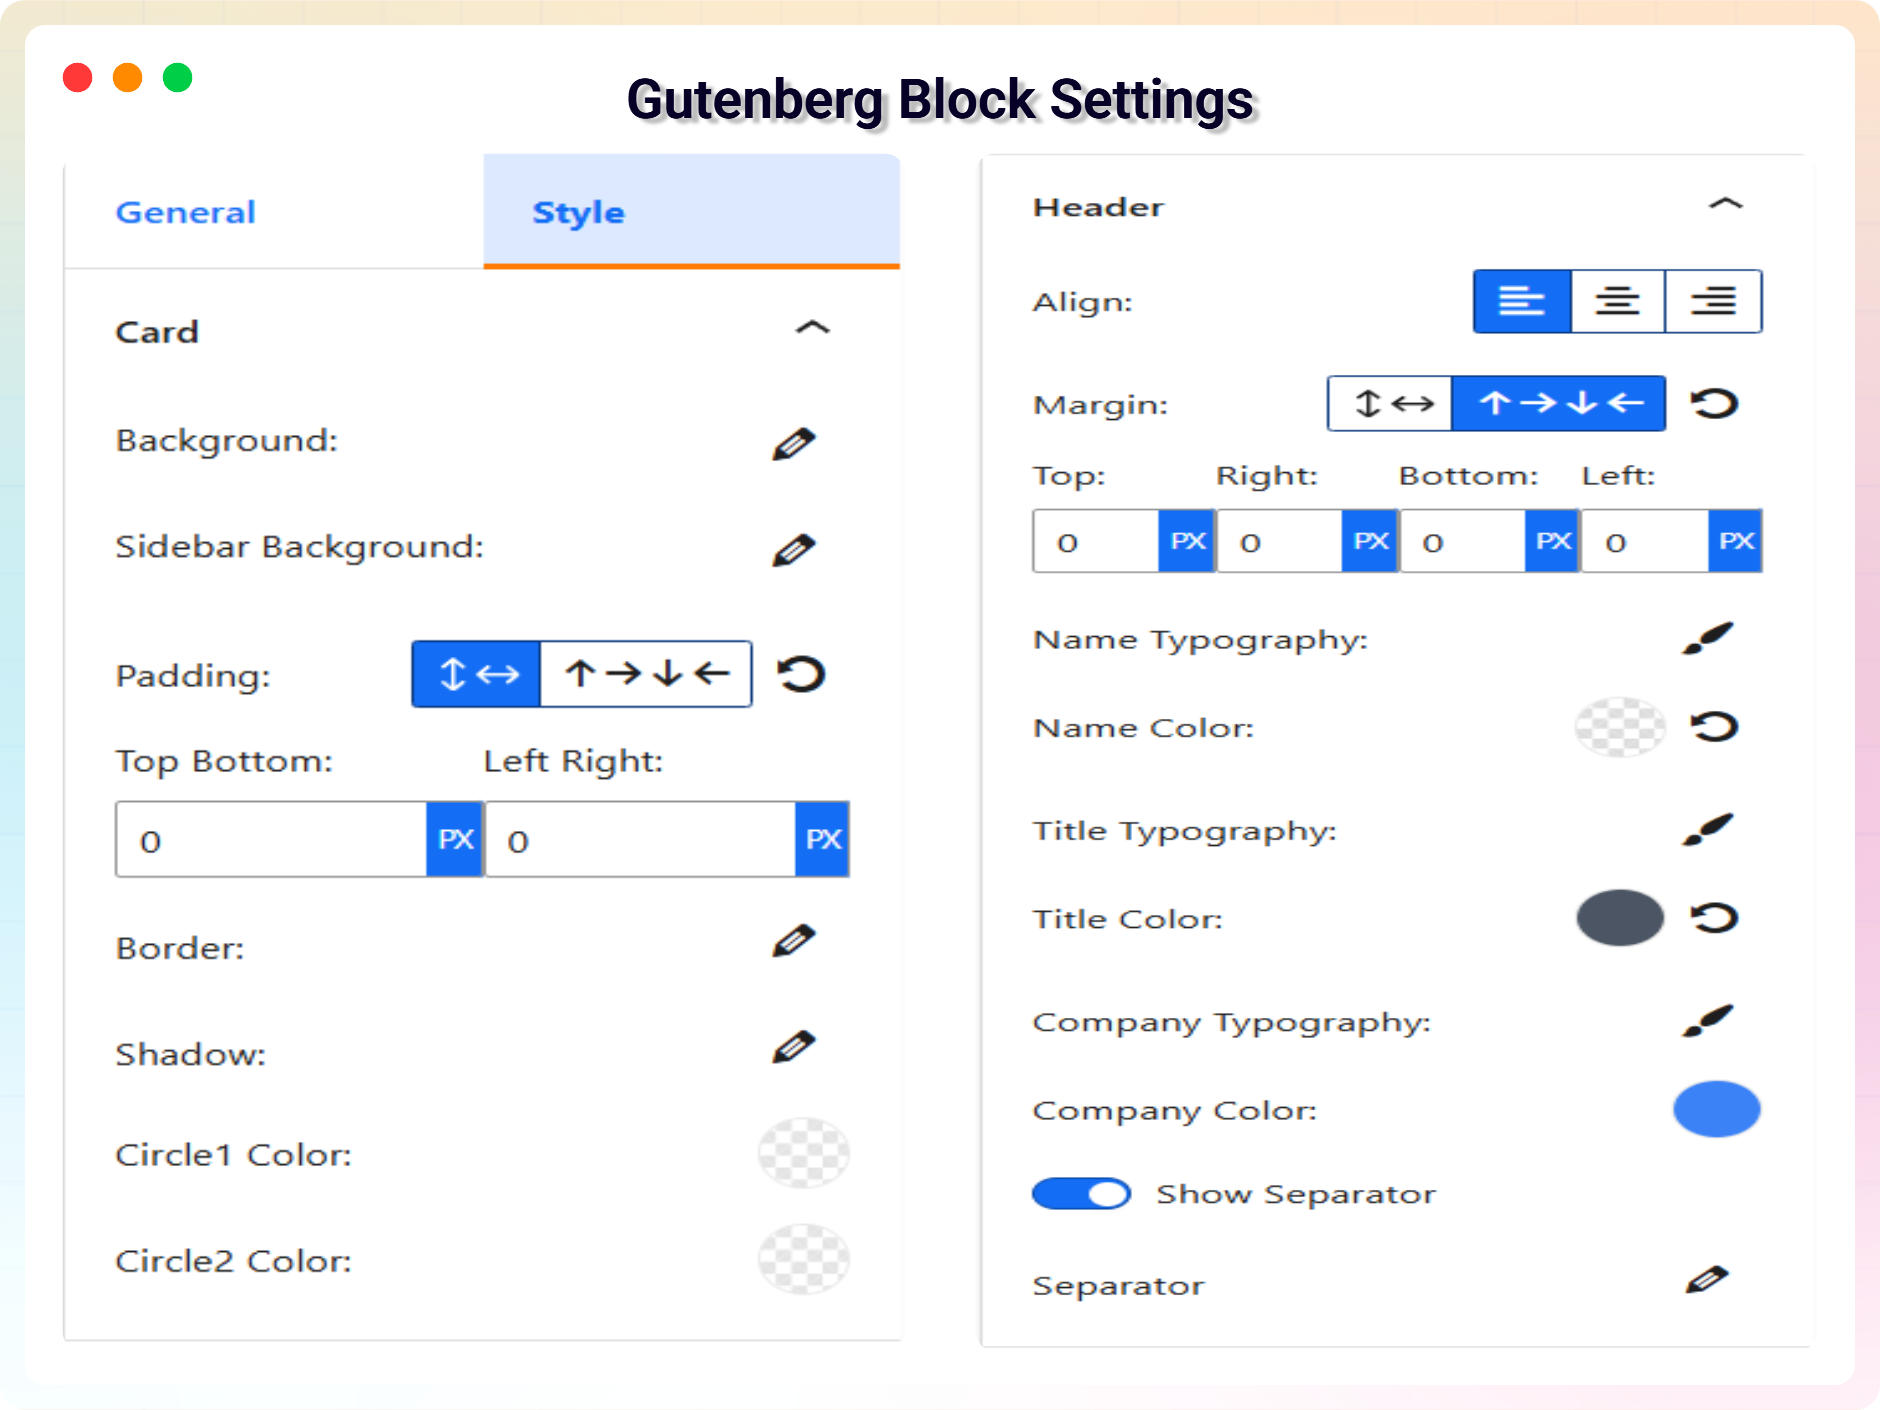This screenshot has width=1880, height=1410.
Task: Reset the Padding values
Action: (x=801, y=674)
